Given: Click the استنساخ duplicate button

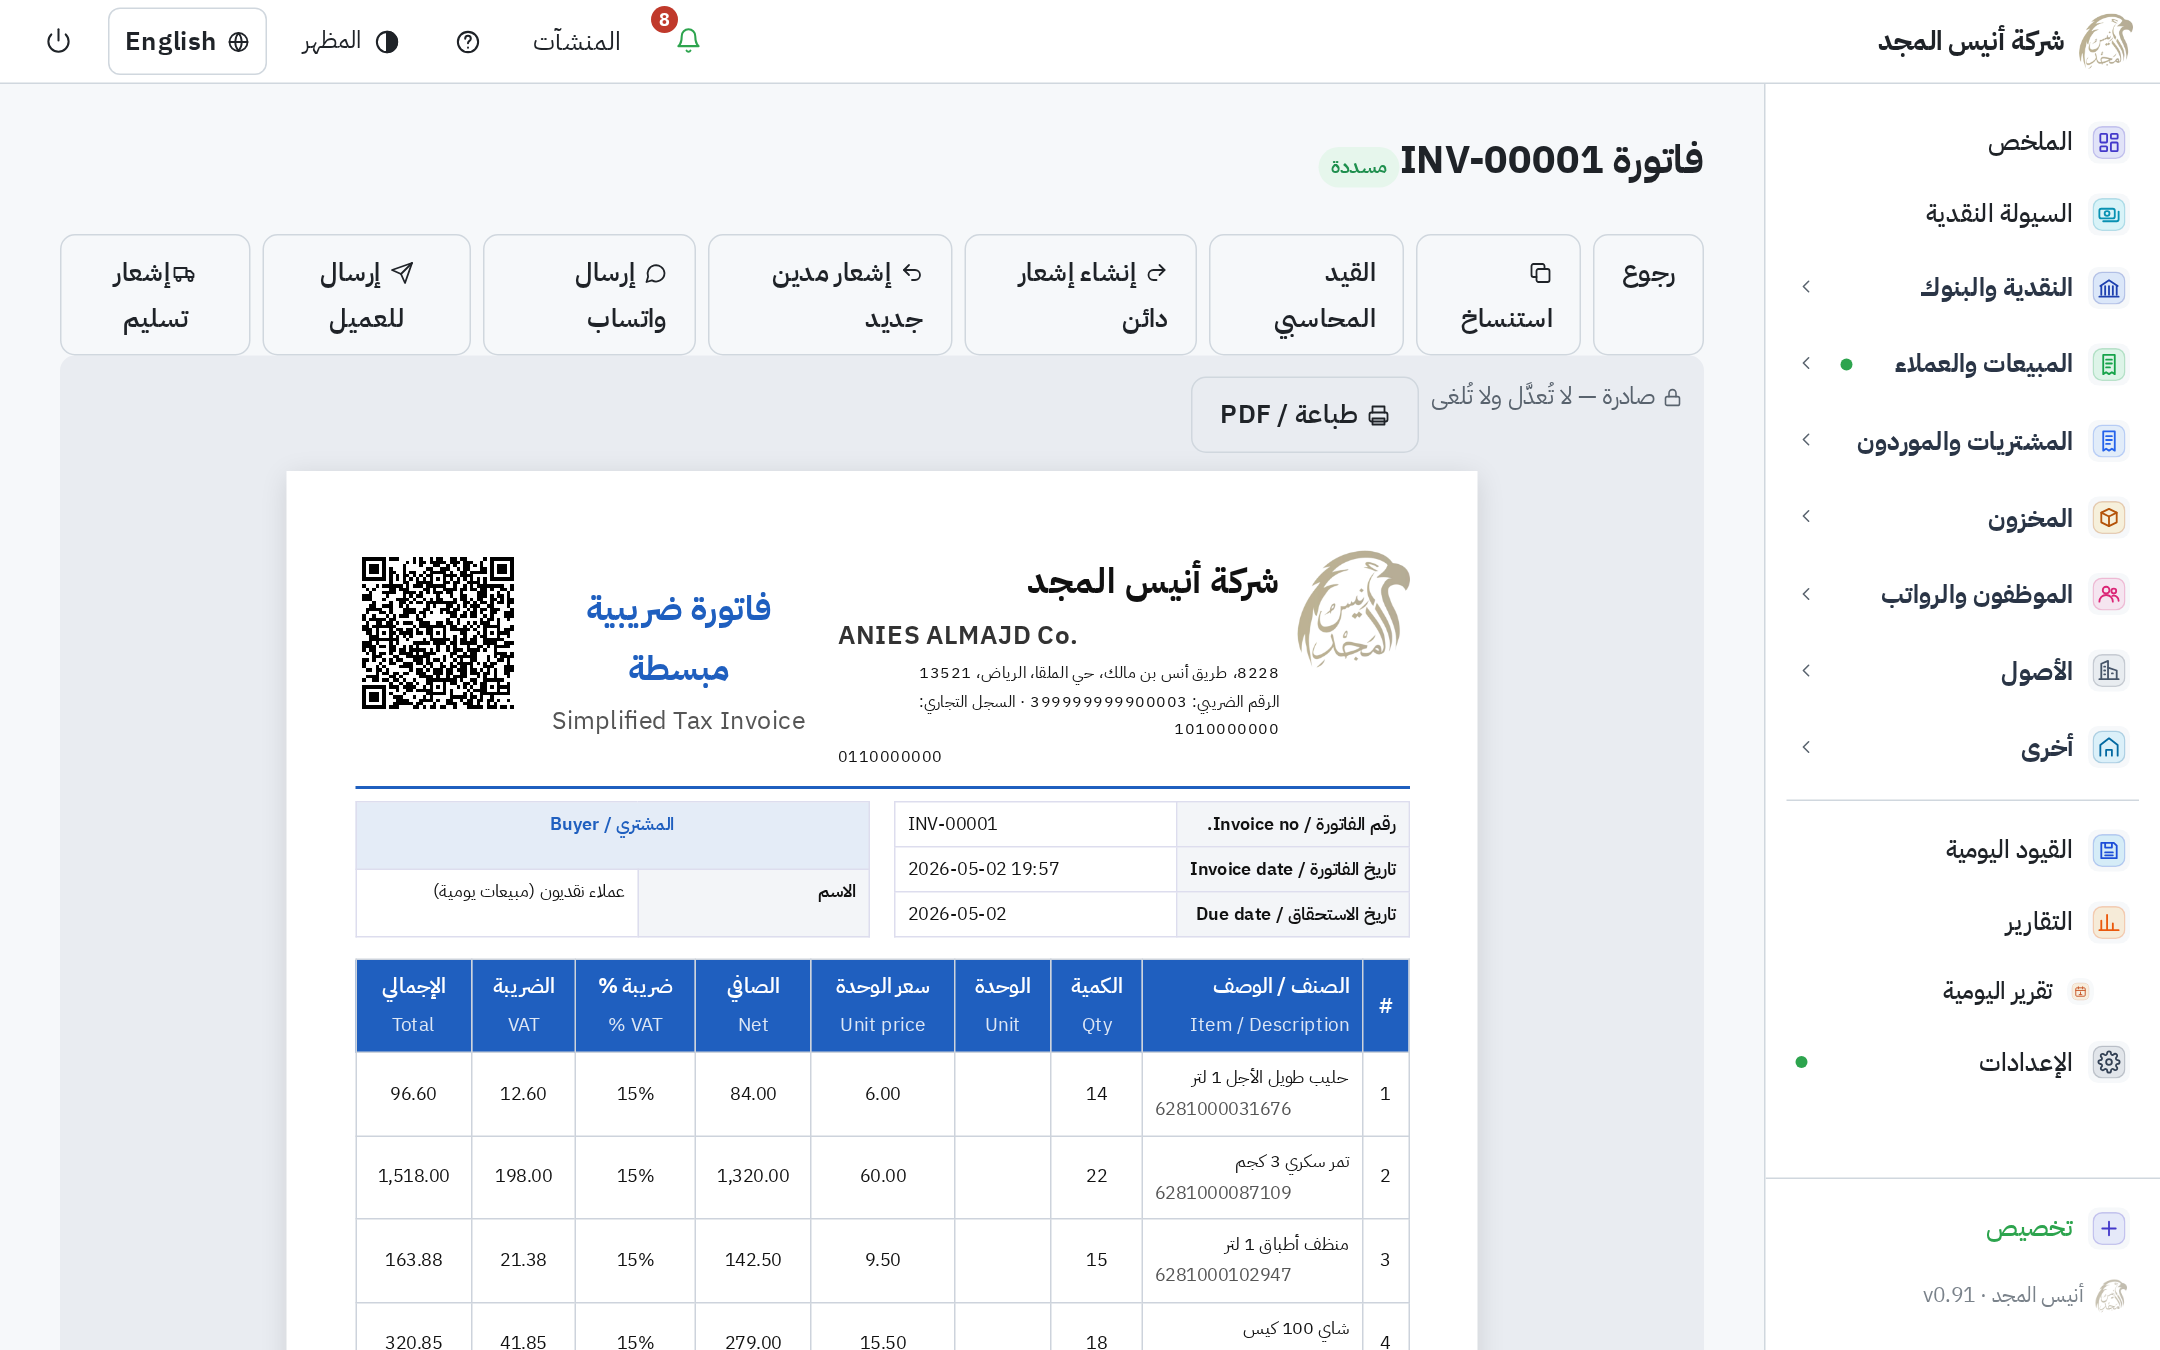Looking at the screenshot, I should coord(1498,295).
